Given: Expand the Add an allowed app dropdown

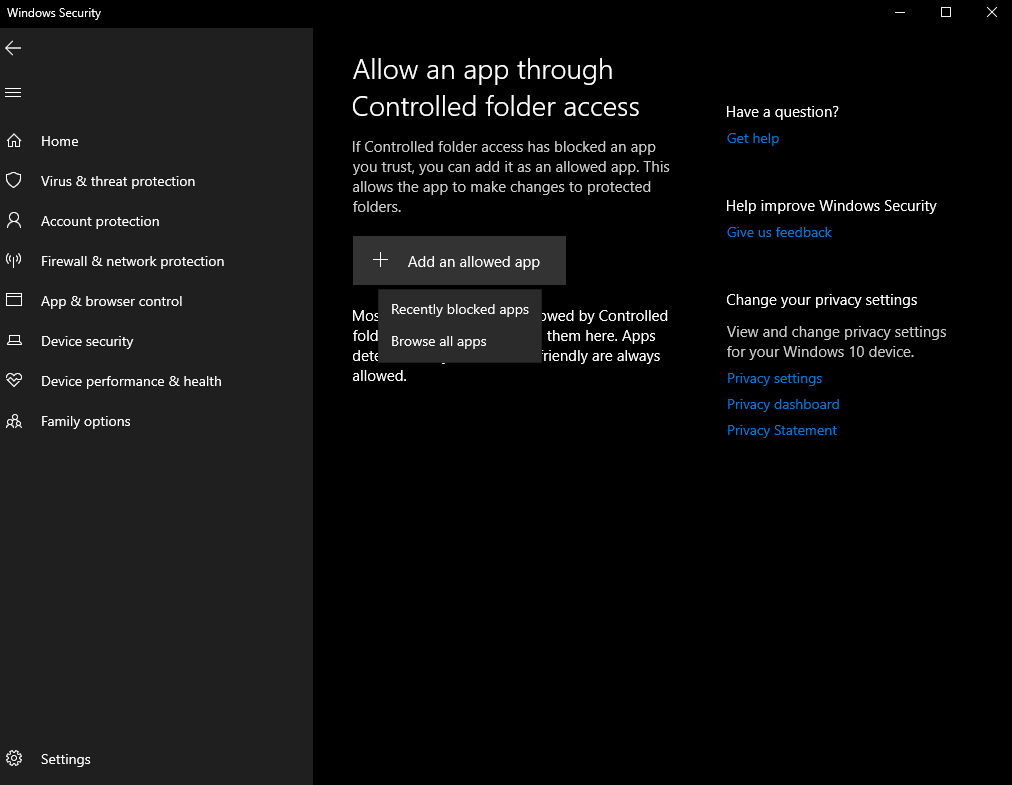Looking at the screenshot, I should (x=459, y=260).
